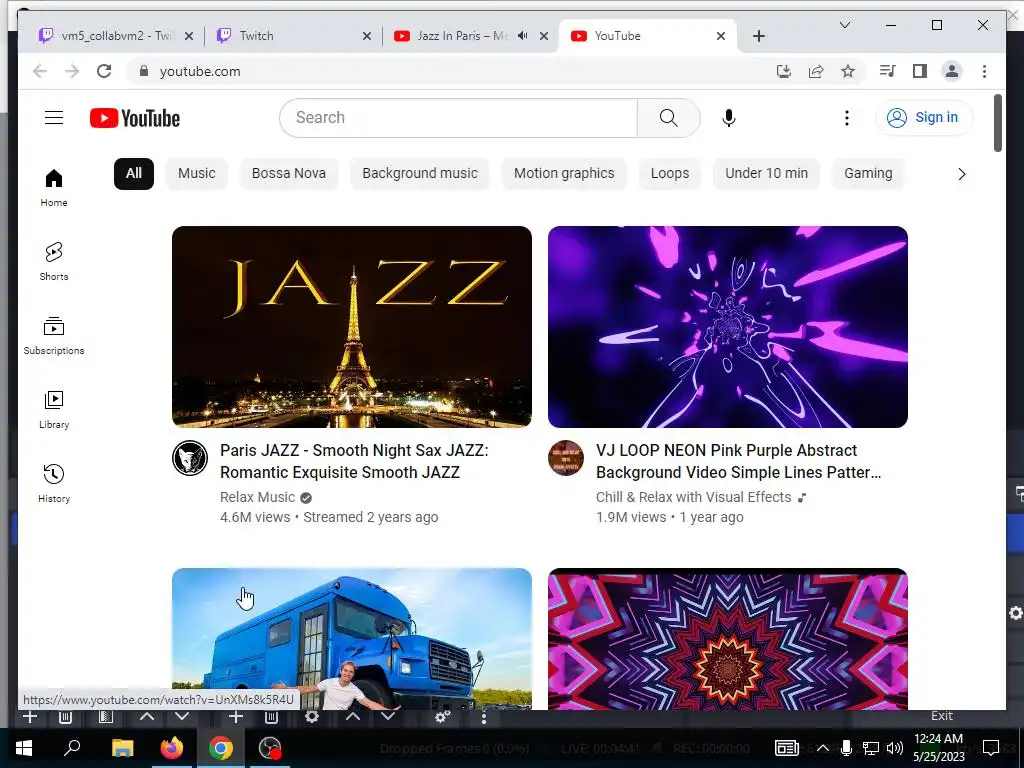Filter by Loops chip
Screen dimensions: 1024x768
point(669,174)
